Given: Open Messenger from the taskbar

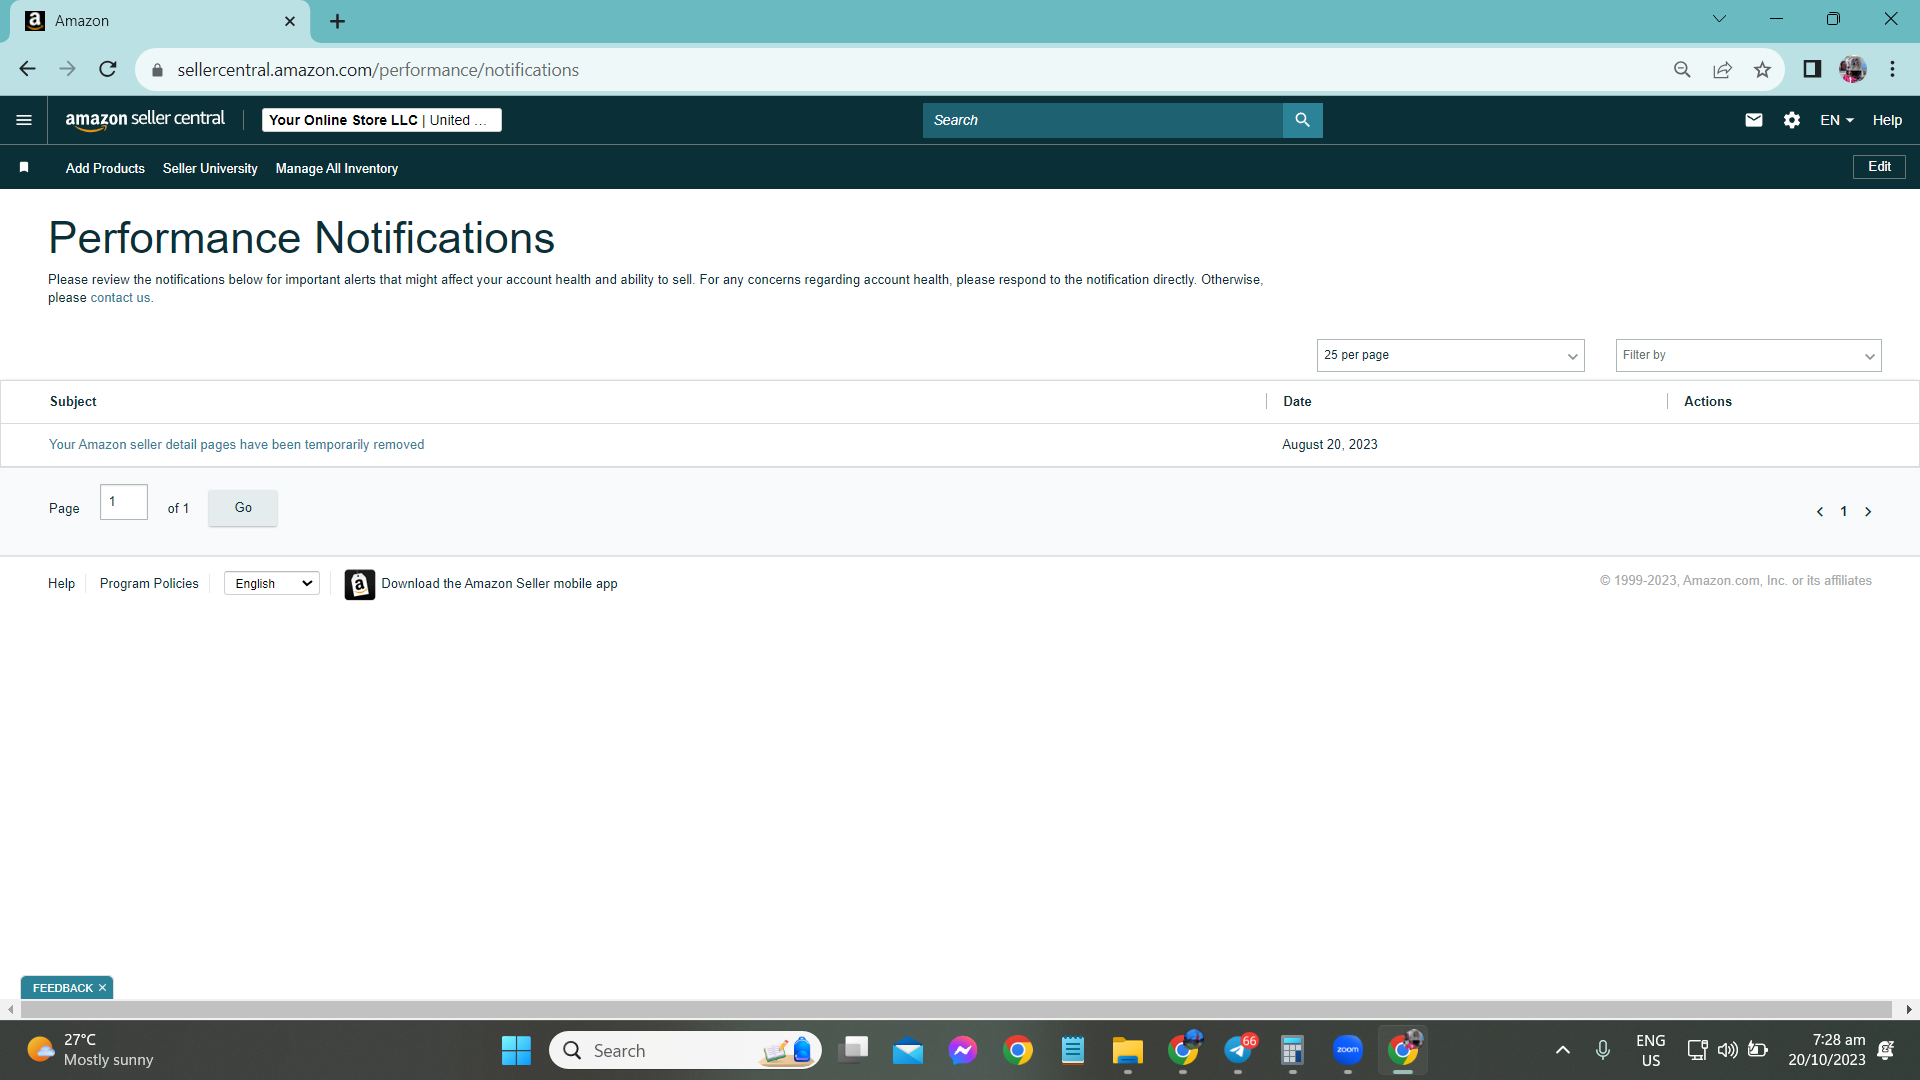Looking at the screenshot, I should tap(963, 1050).
